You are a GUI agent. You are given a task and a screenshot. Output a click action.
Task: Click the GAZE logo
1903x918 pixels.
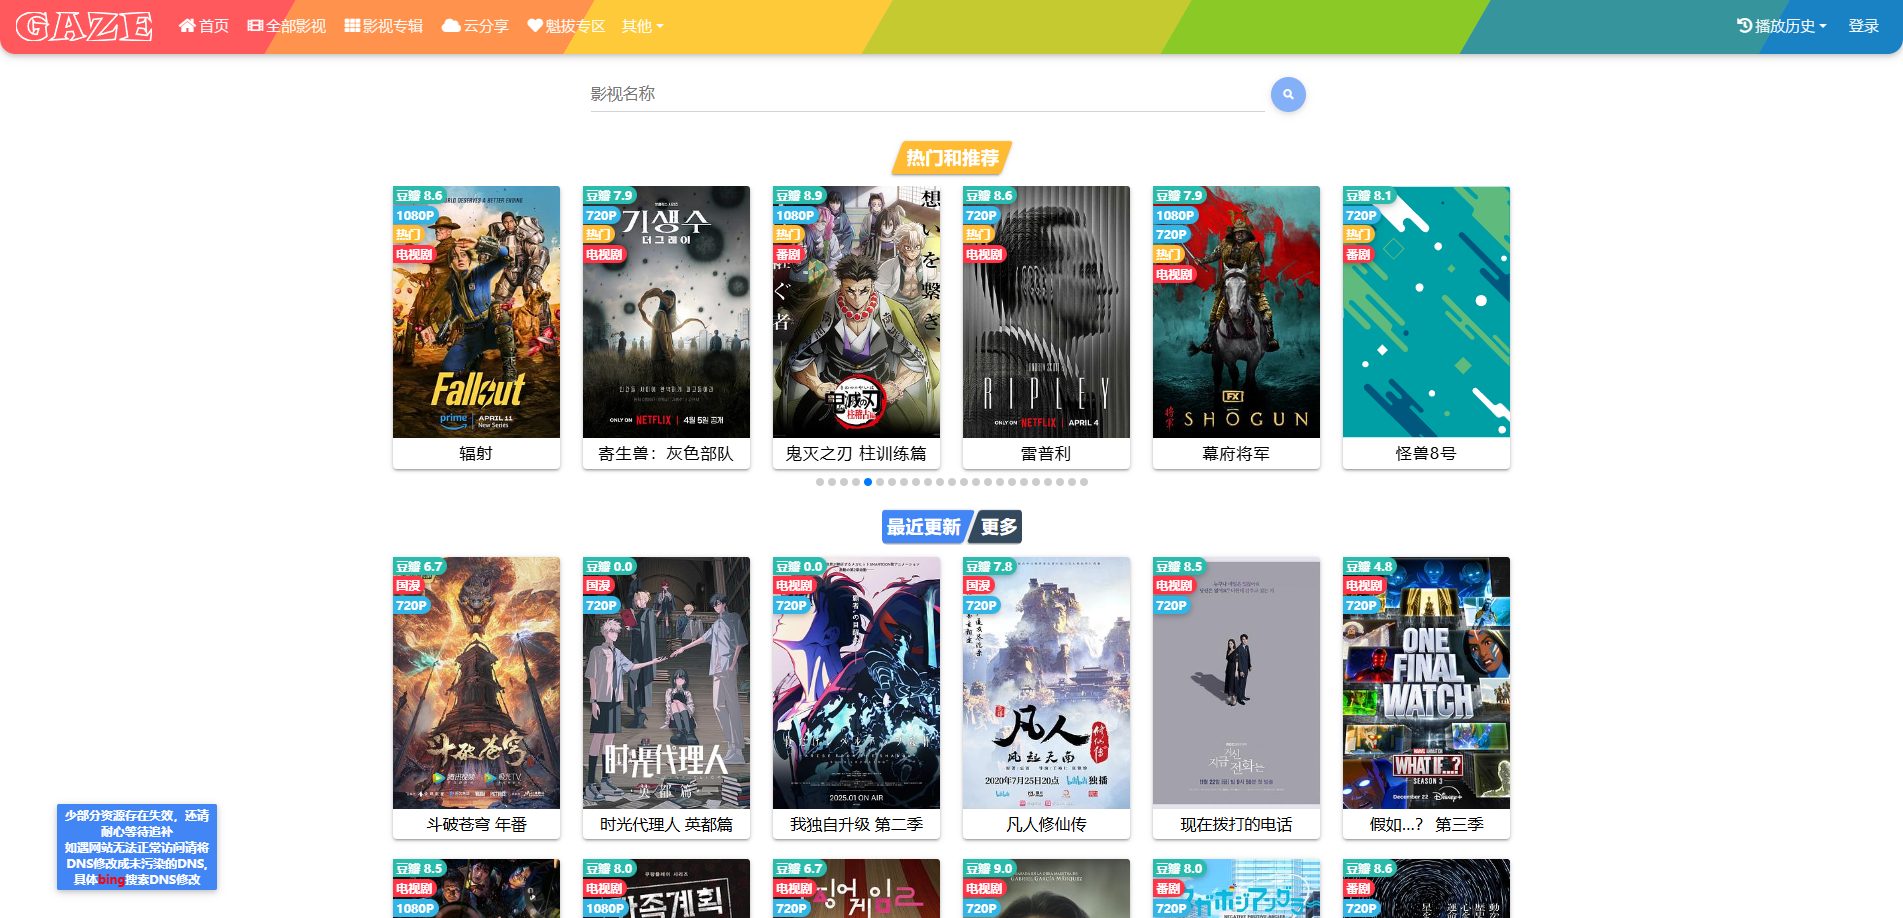point(85,26)
